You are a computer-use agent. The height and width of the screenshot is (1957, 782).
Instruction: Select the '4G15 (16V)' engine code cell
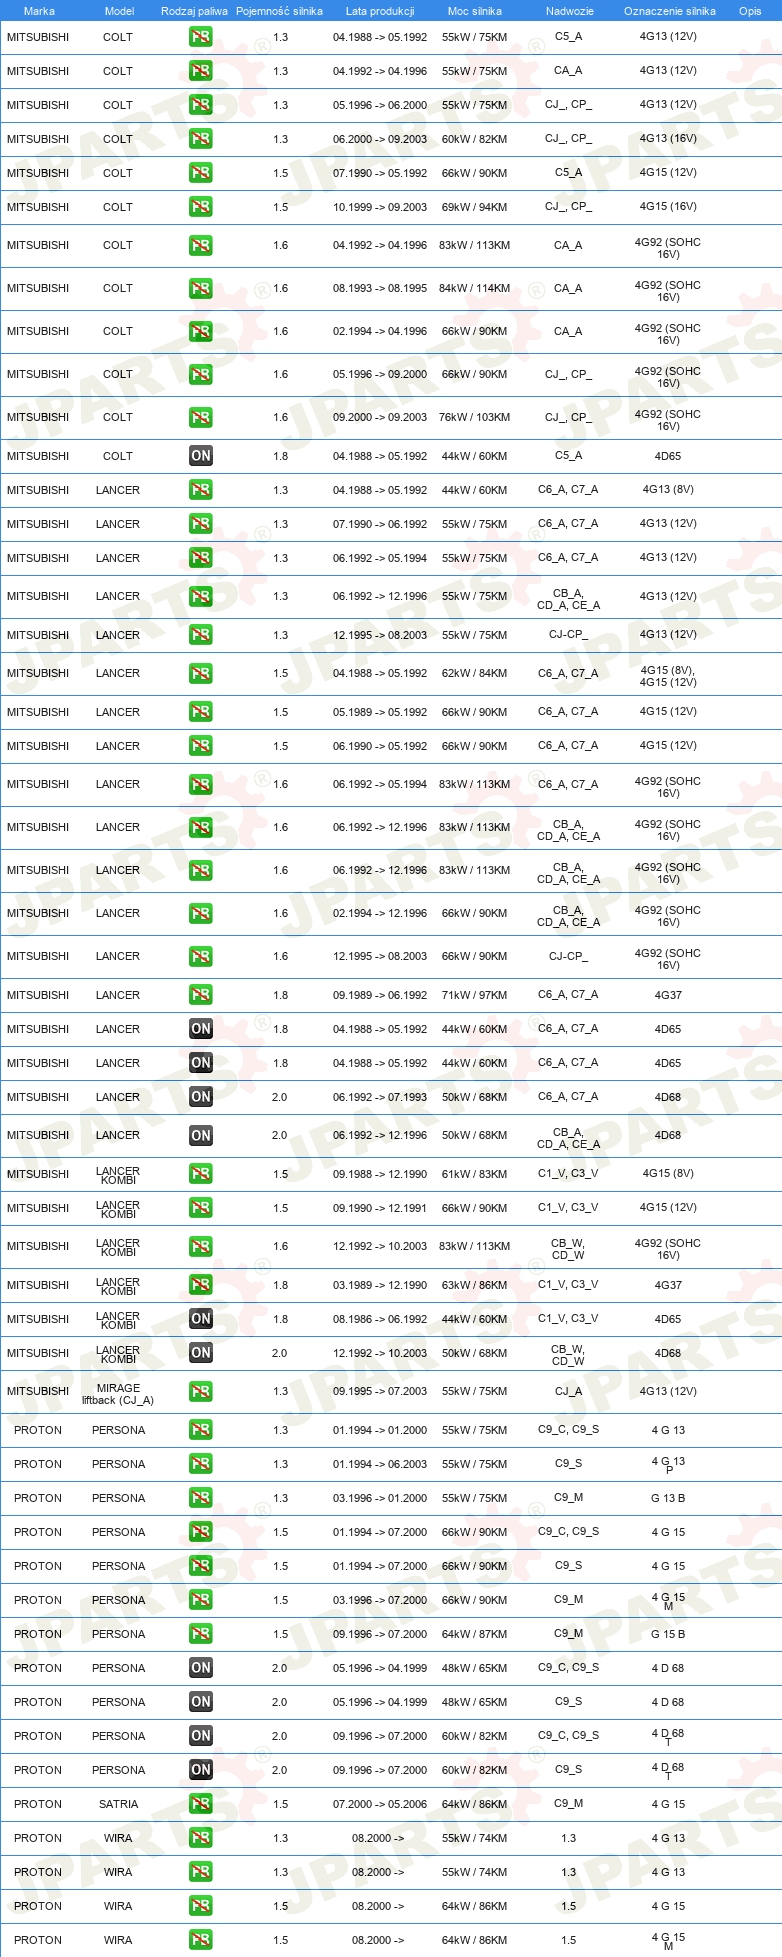(x=668, y=207)
